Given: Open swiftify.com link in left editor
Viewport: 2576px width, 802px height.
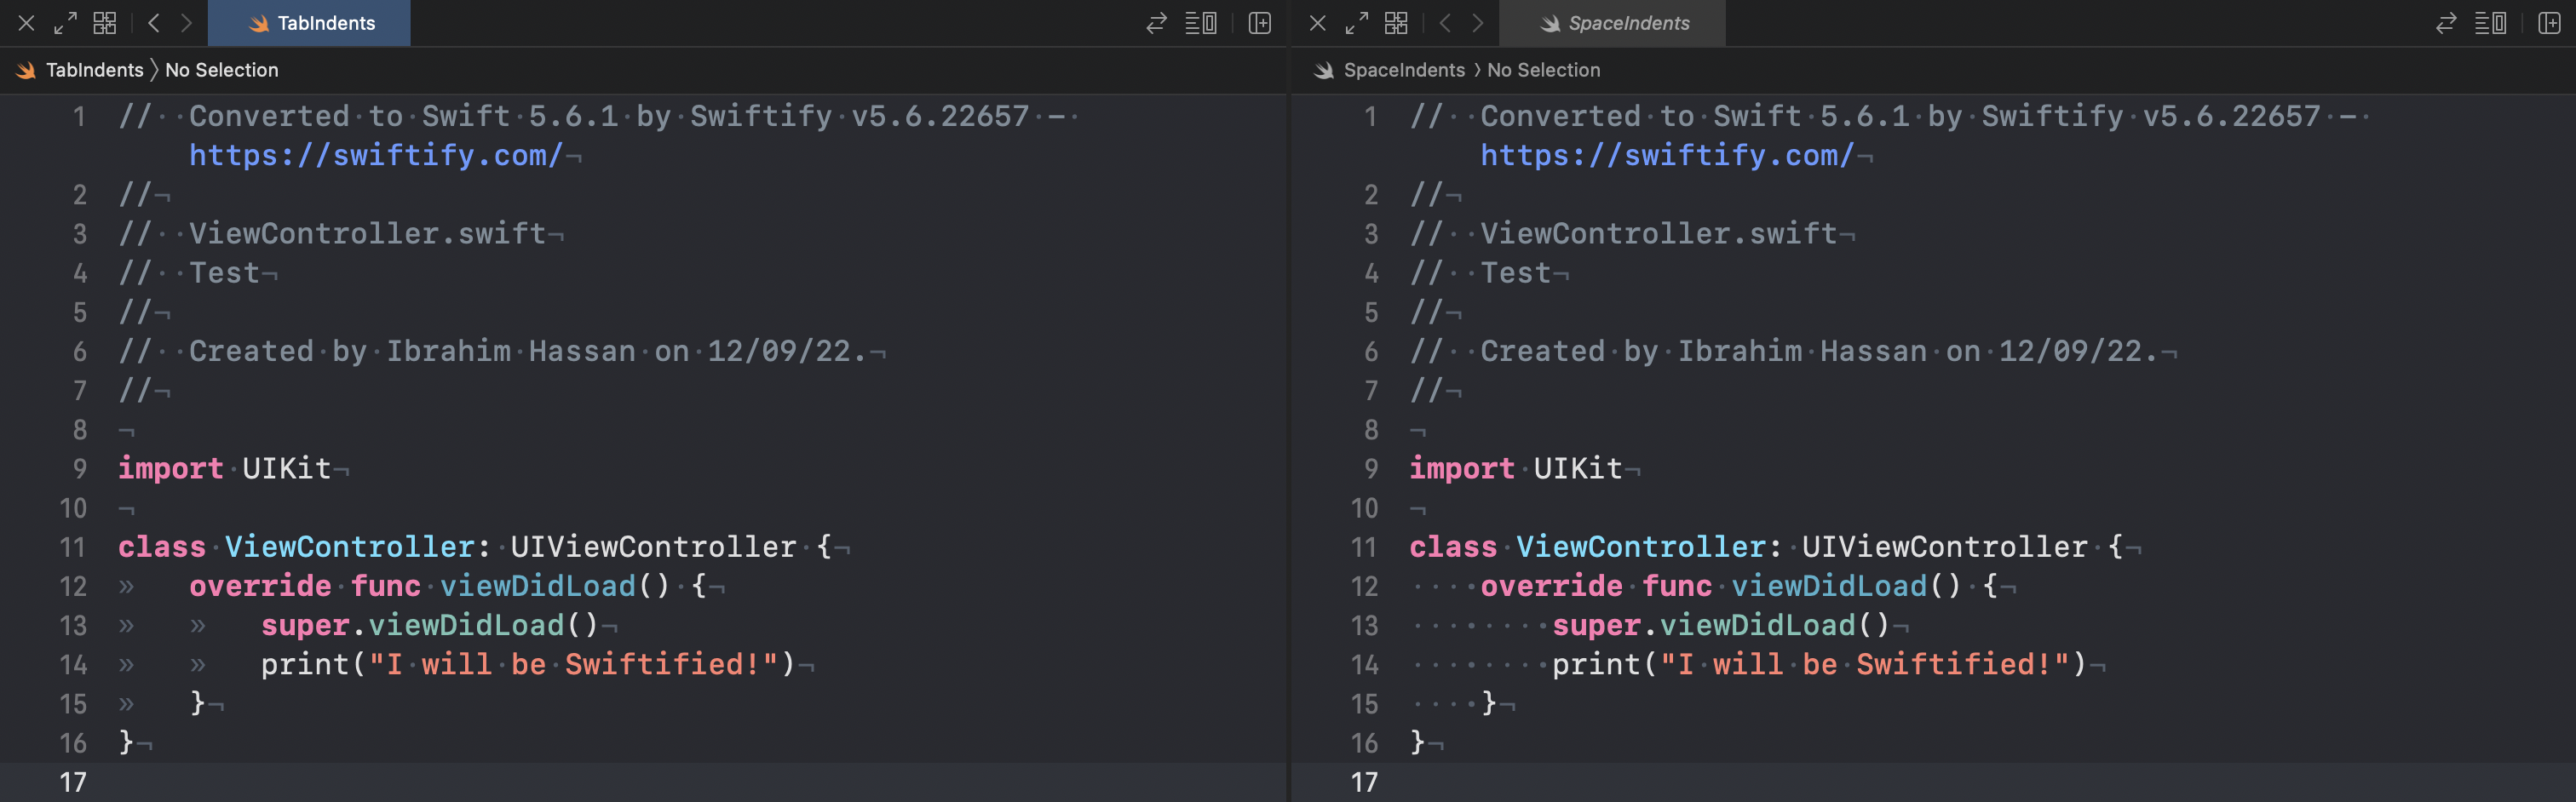Looking at the screenshot, I should (x=376, y=155).
